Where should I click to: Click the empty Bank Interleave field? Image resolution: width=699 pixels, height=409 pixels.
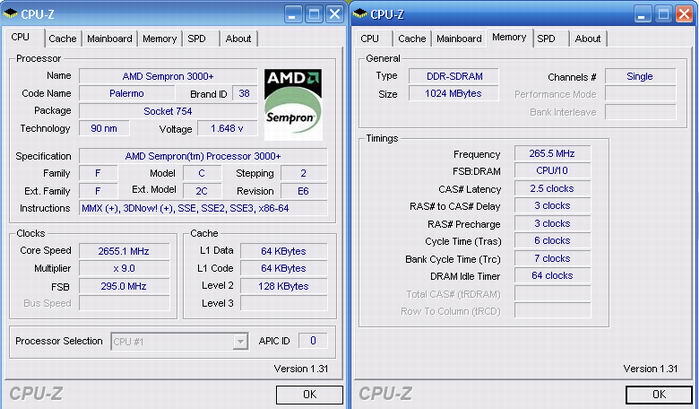(x=640, y=112)
